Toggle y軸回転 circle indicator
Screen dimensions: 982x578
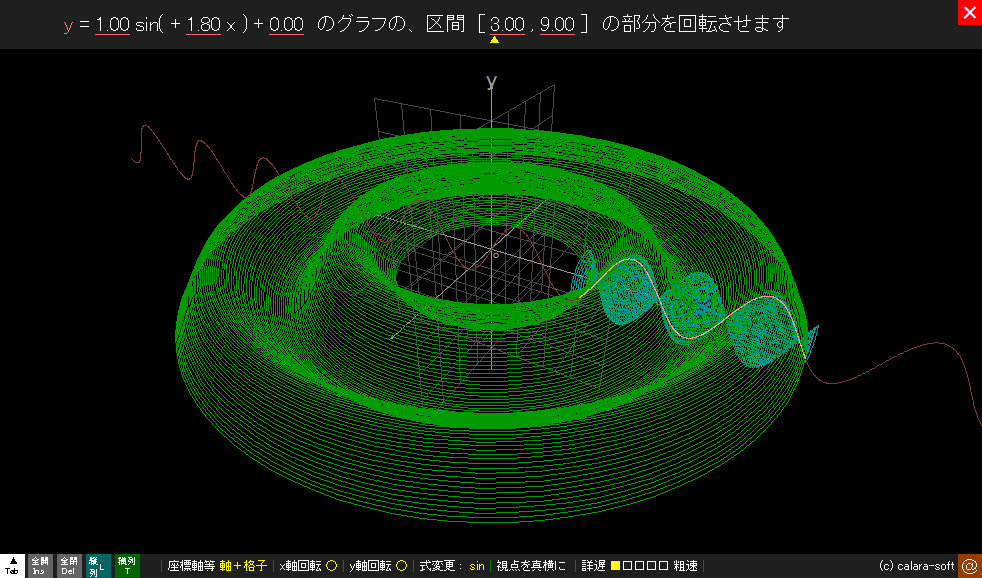[401, 566]
